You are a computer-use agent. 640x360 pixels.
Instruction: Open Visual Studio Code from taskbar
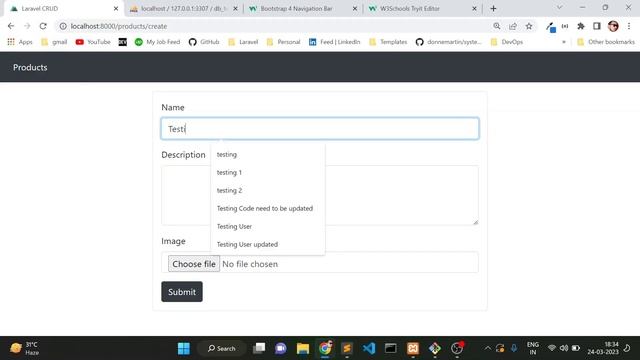click(369, 348)
